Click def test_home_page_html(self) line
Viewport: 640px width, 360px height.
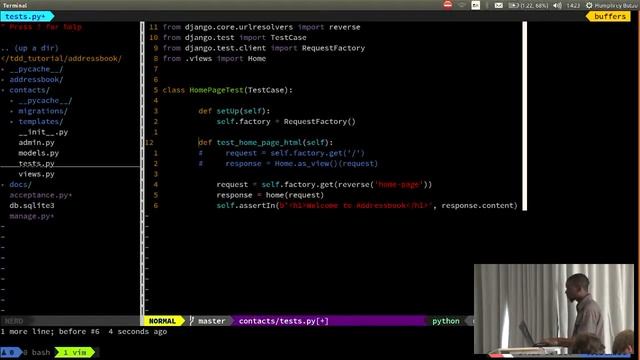click(266, 142)
